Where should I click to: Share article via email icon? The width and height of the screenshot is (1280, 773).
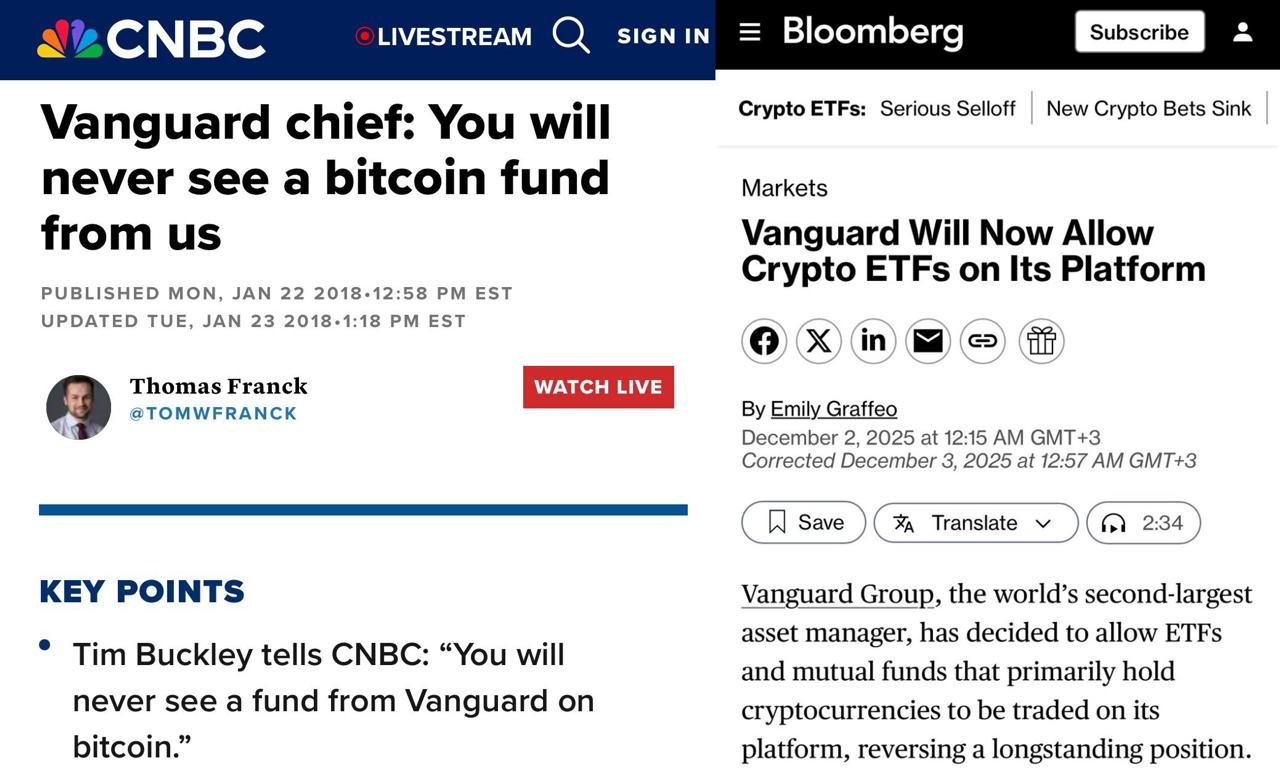tap(928, 341)
